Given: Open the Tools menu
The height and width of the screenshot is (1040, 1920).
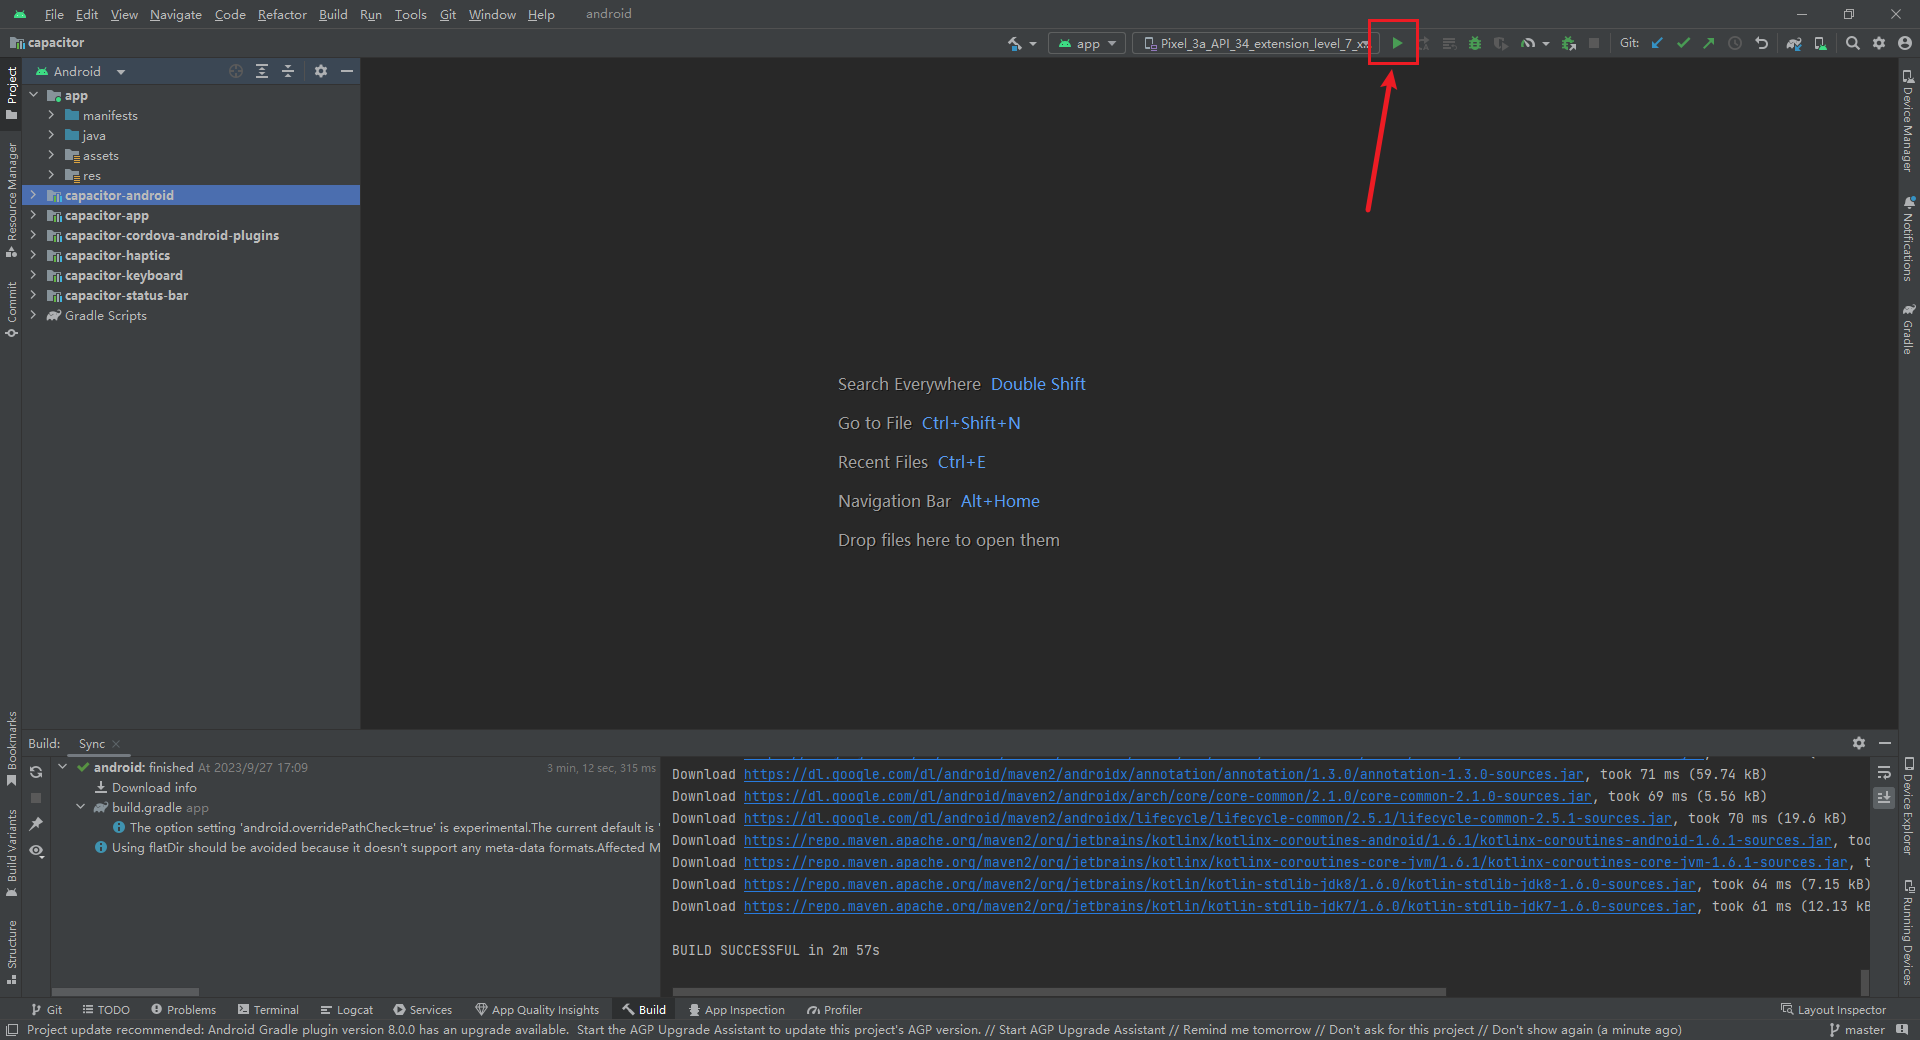Looking at the screenshot, I should (410, 14).
